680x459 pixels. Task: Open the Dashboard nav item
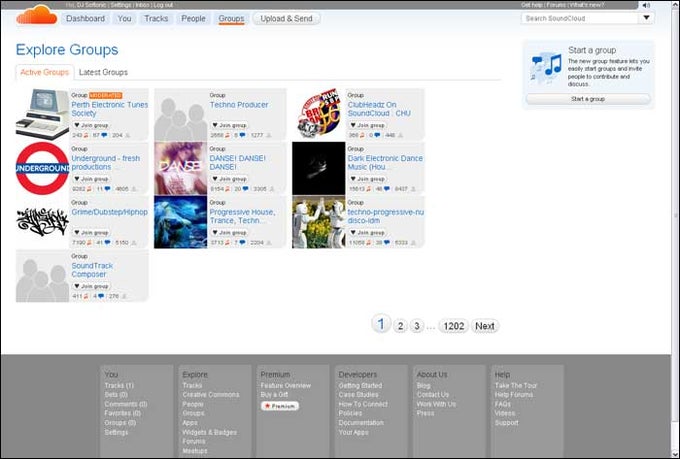(85, 19)
